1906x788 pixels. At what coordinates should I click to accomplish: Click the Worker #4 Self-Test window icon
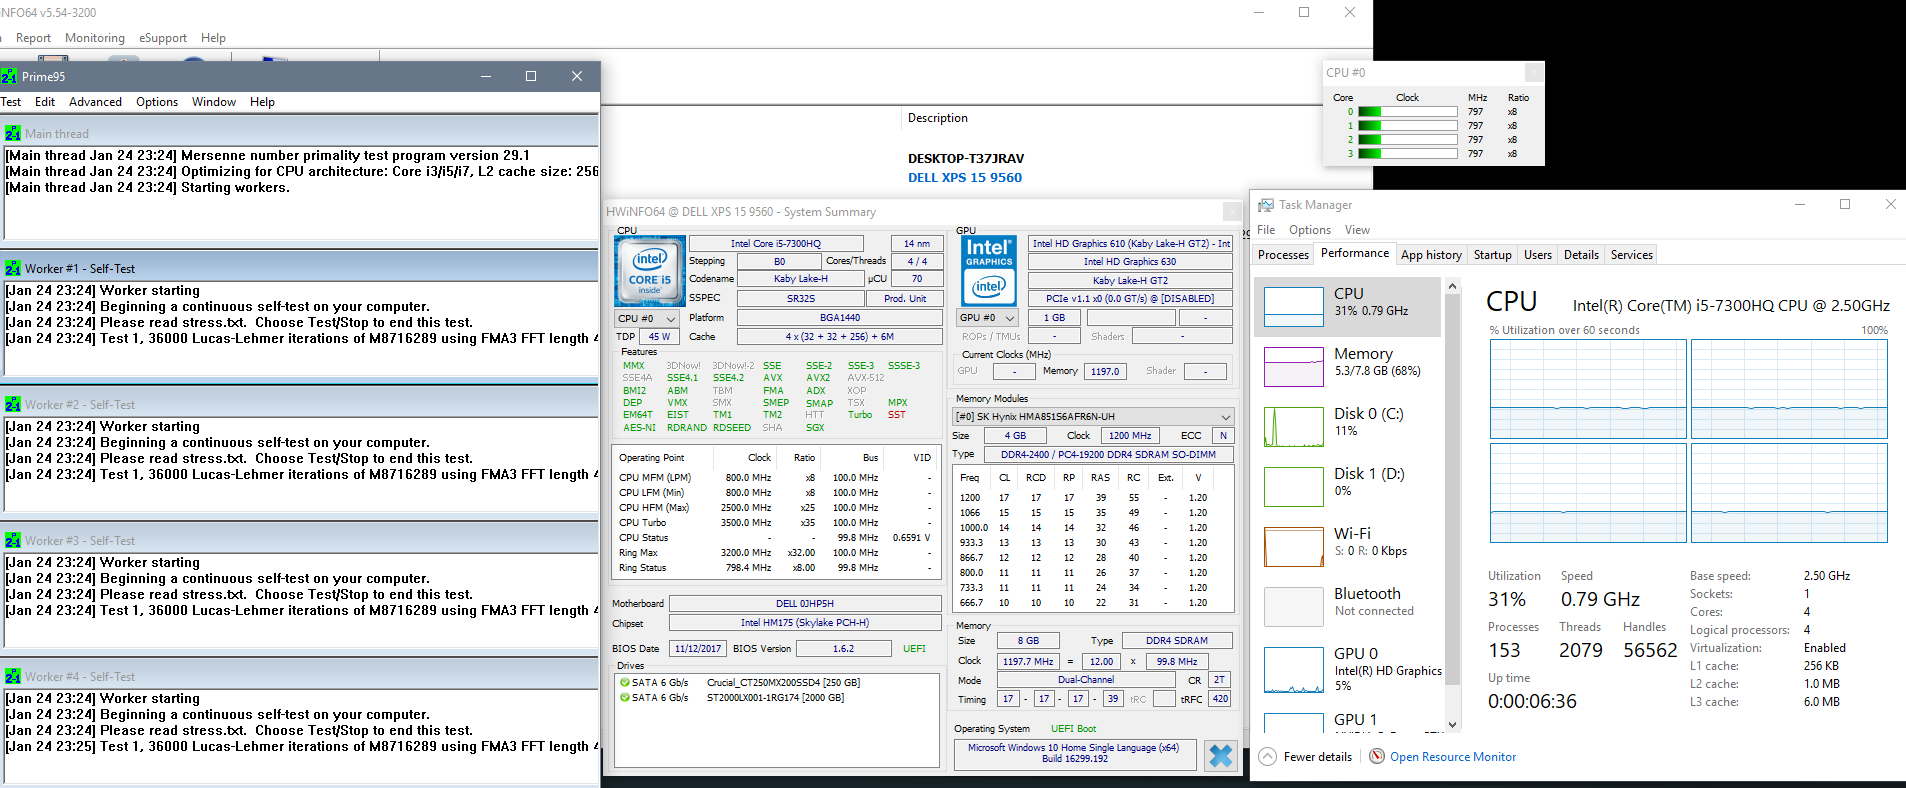coord(13,676)
